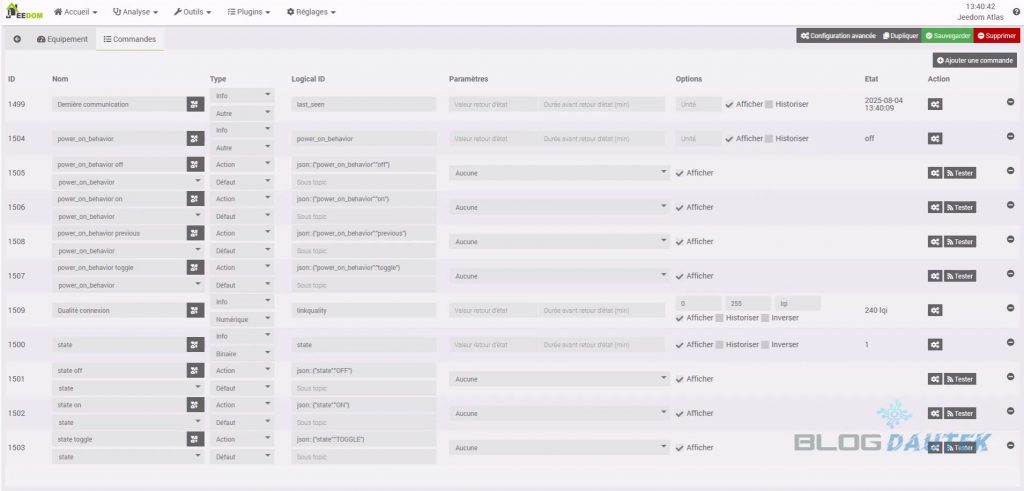
Task: Open Aucune parameter dropdown for state off
Action: tap(559, 379)
